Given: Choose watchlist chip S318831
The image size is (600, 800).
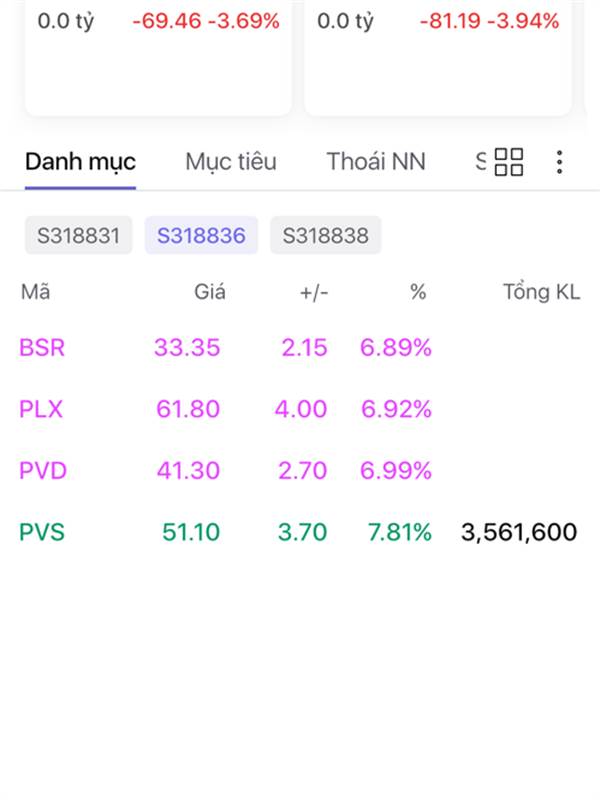Looking at the screenshot, I should 78,236.
